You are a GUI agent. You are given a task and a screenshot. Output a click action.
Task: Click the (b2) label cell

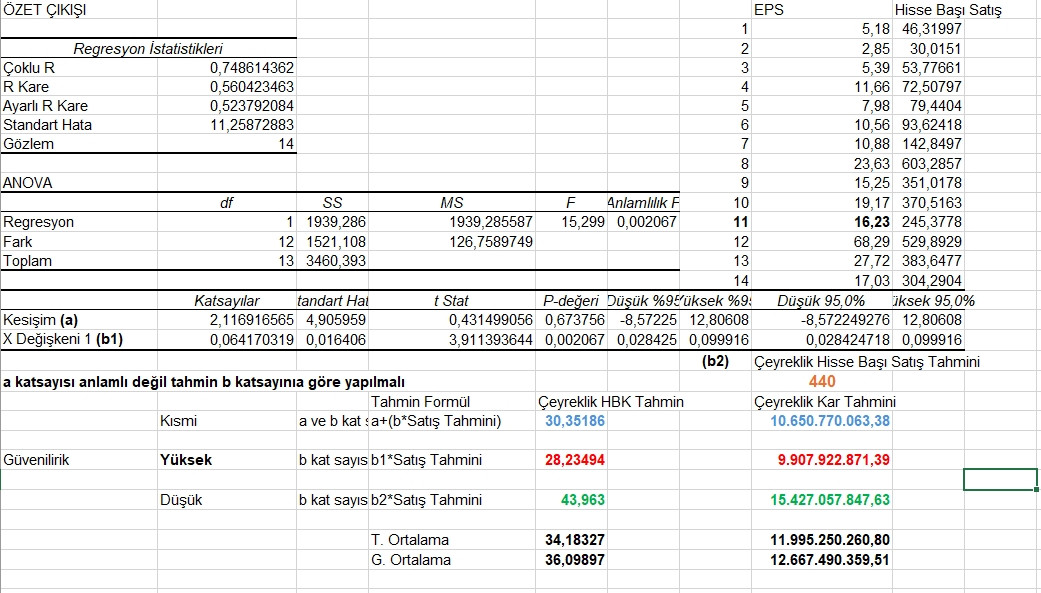click(715, 362)
